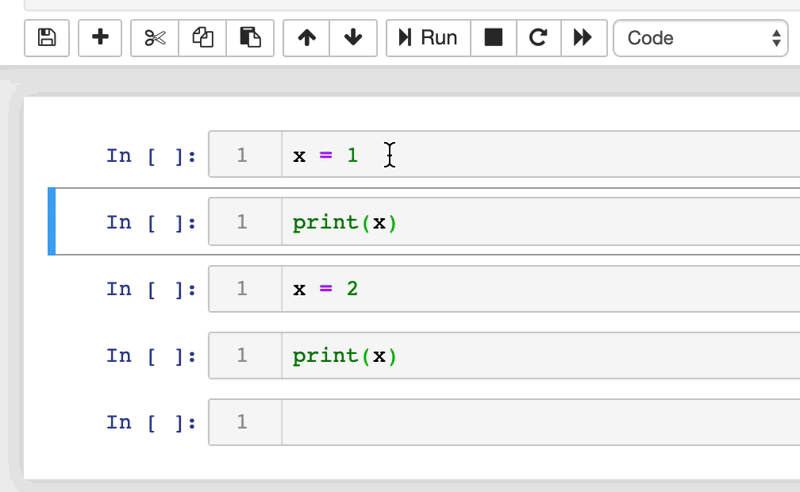The width and height of the screenshot is (800, 492).
Task: Copy the selected cells icon
Action: 202,38
